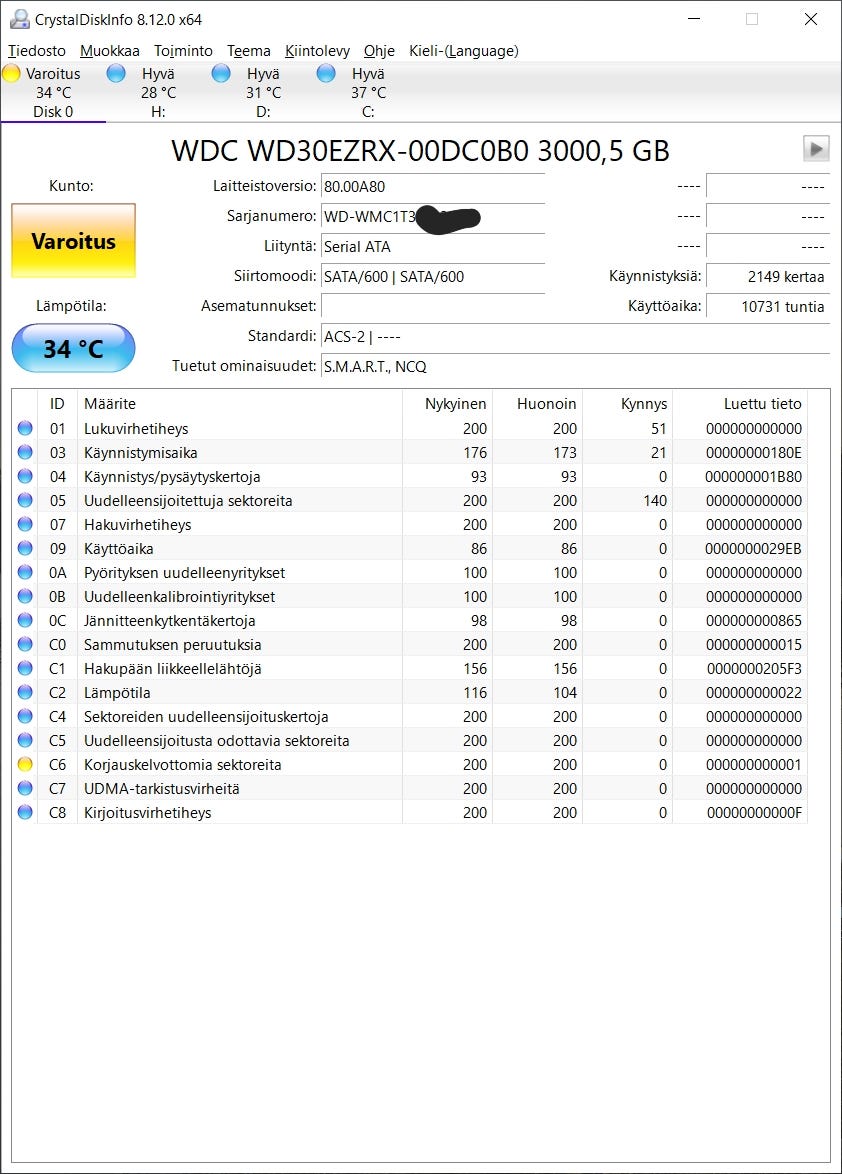Click the Huonoin column header
The width and height of the screenshot is (842, 1174).
point(537,404)
